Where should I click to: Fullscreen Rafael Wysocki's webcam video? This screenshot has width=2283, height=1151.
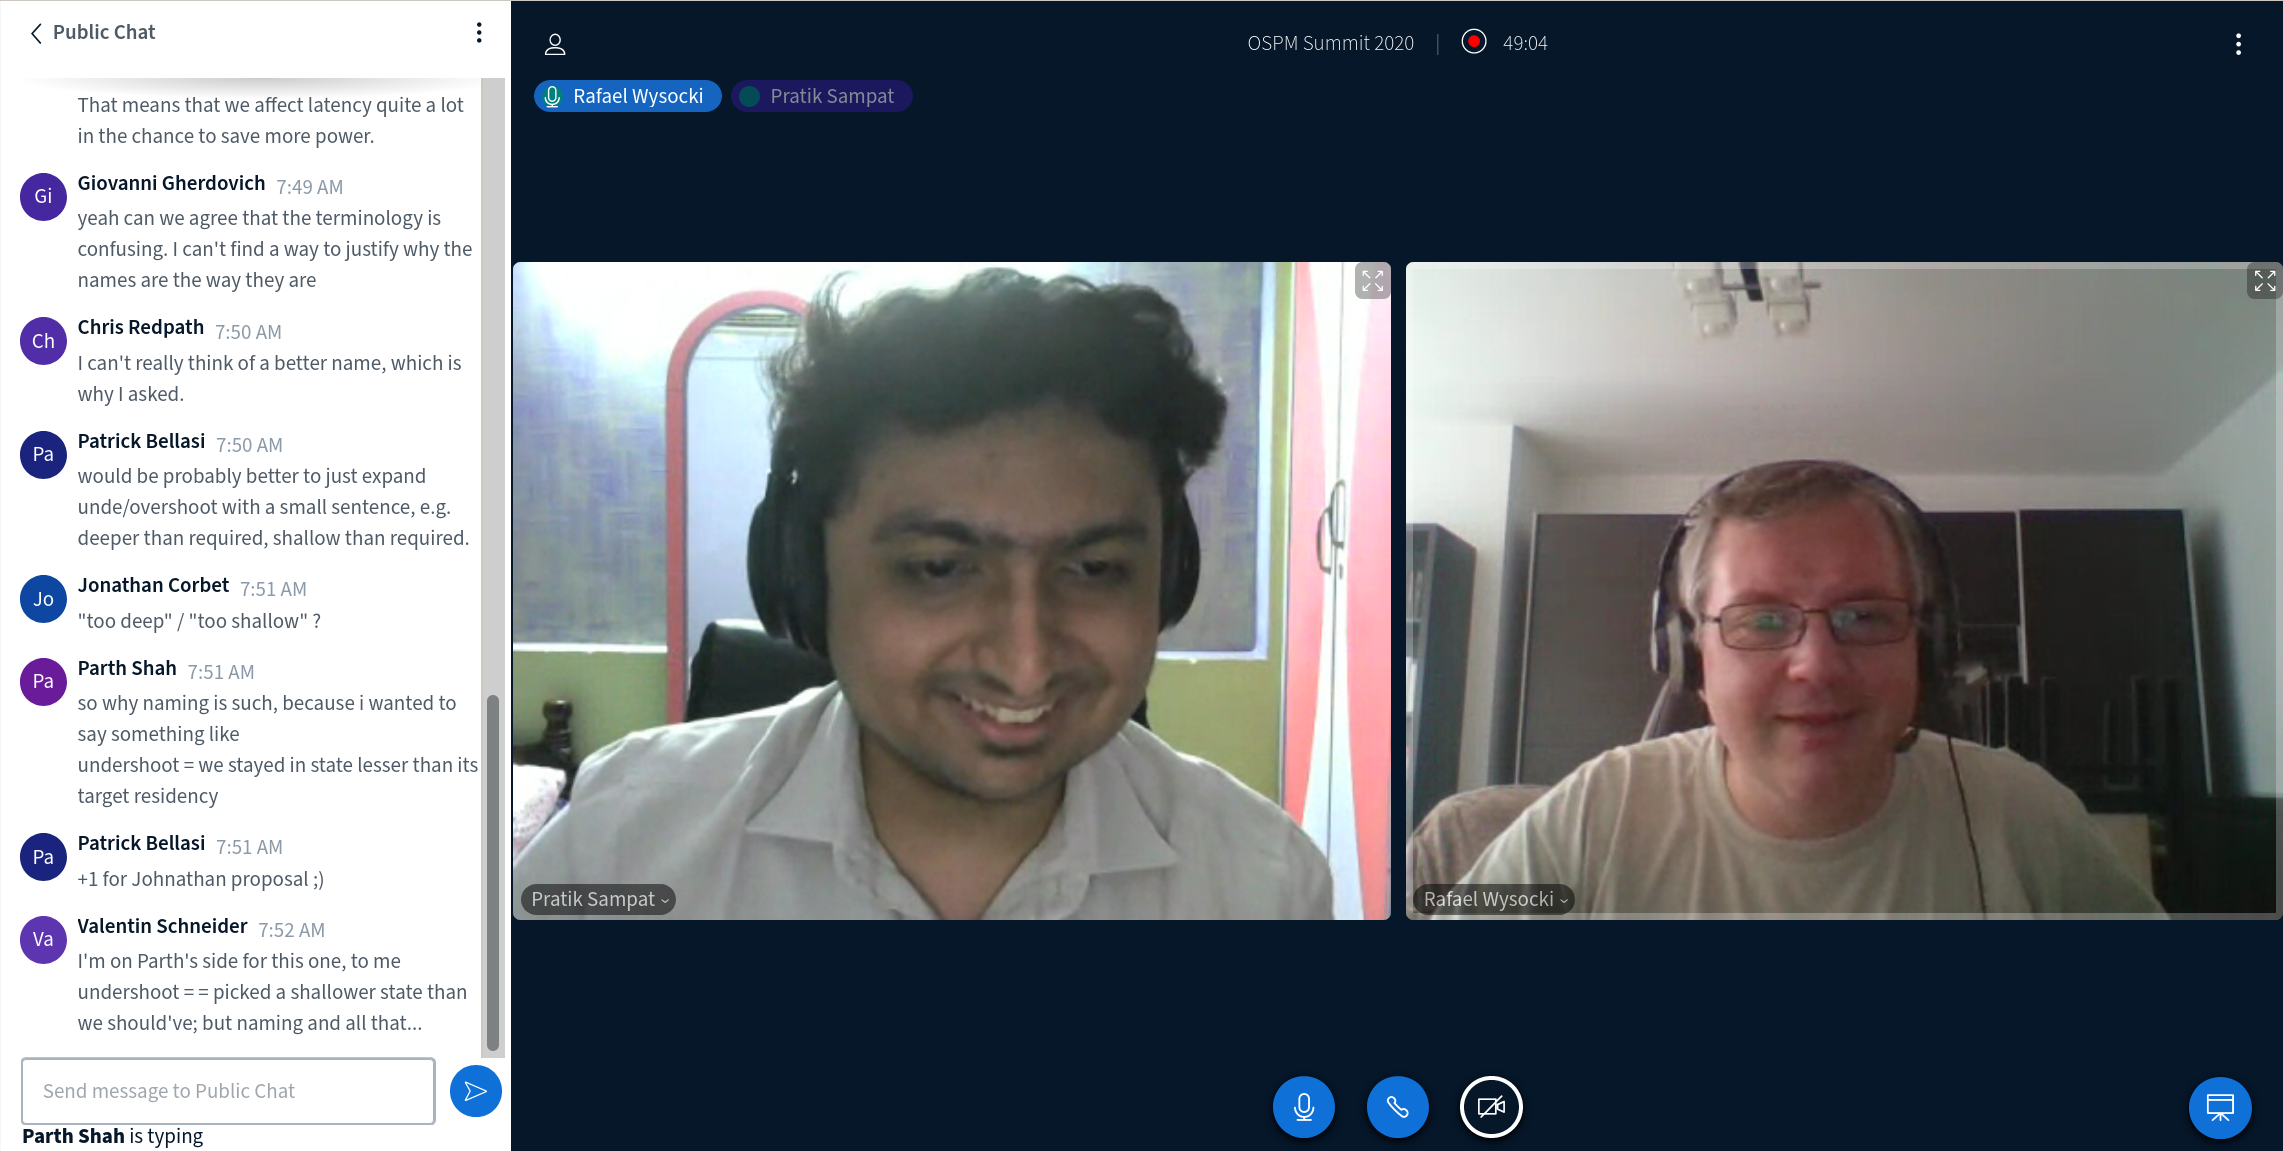click(2264, 282)
